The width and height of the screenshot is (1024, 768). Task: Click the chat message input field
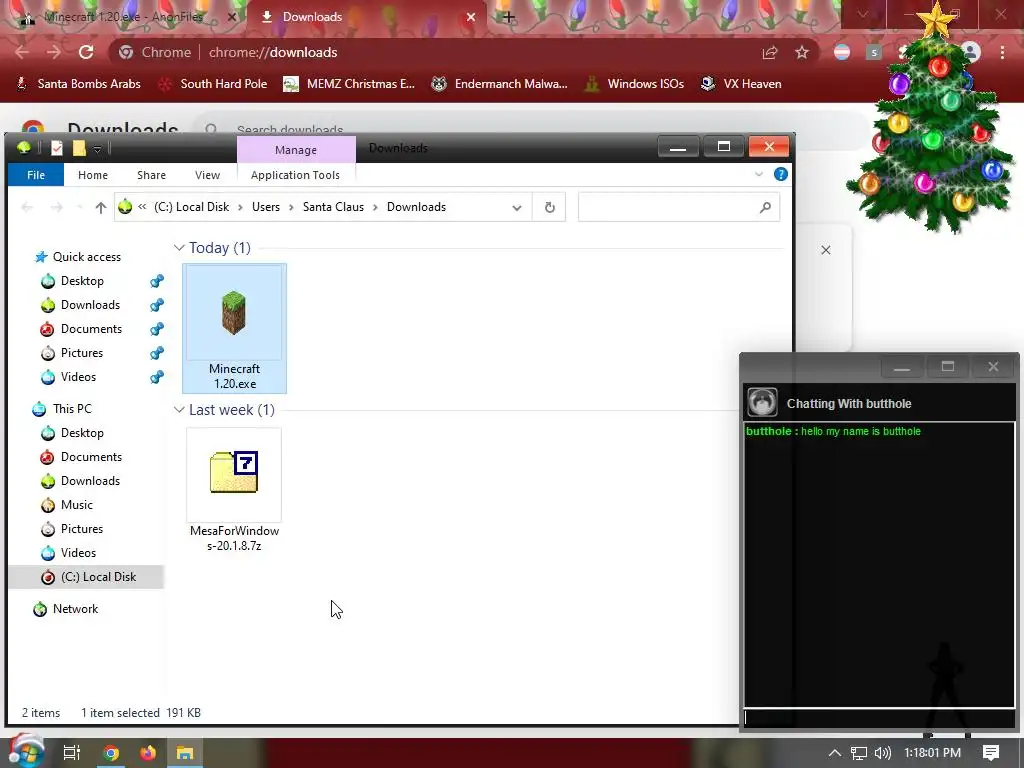(879, 718)
